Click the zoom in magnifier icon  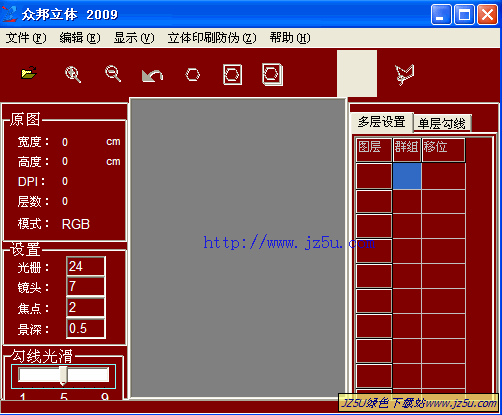point(73,74)
